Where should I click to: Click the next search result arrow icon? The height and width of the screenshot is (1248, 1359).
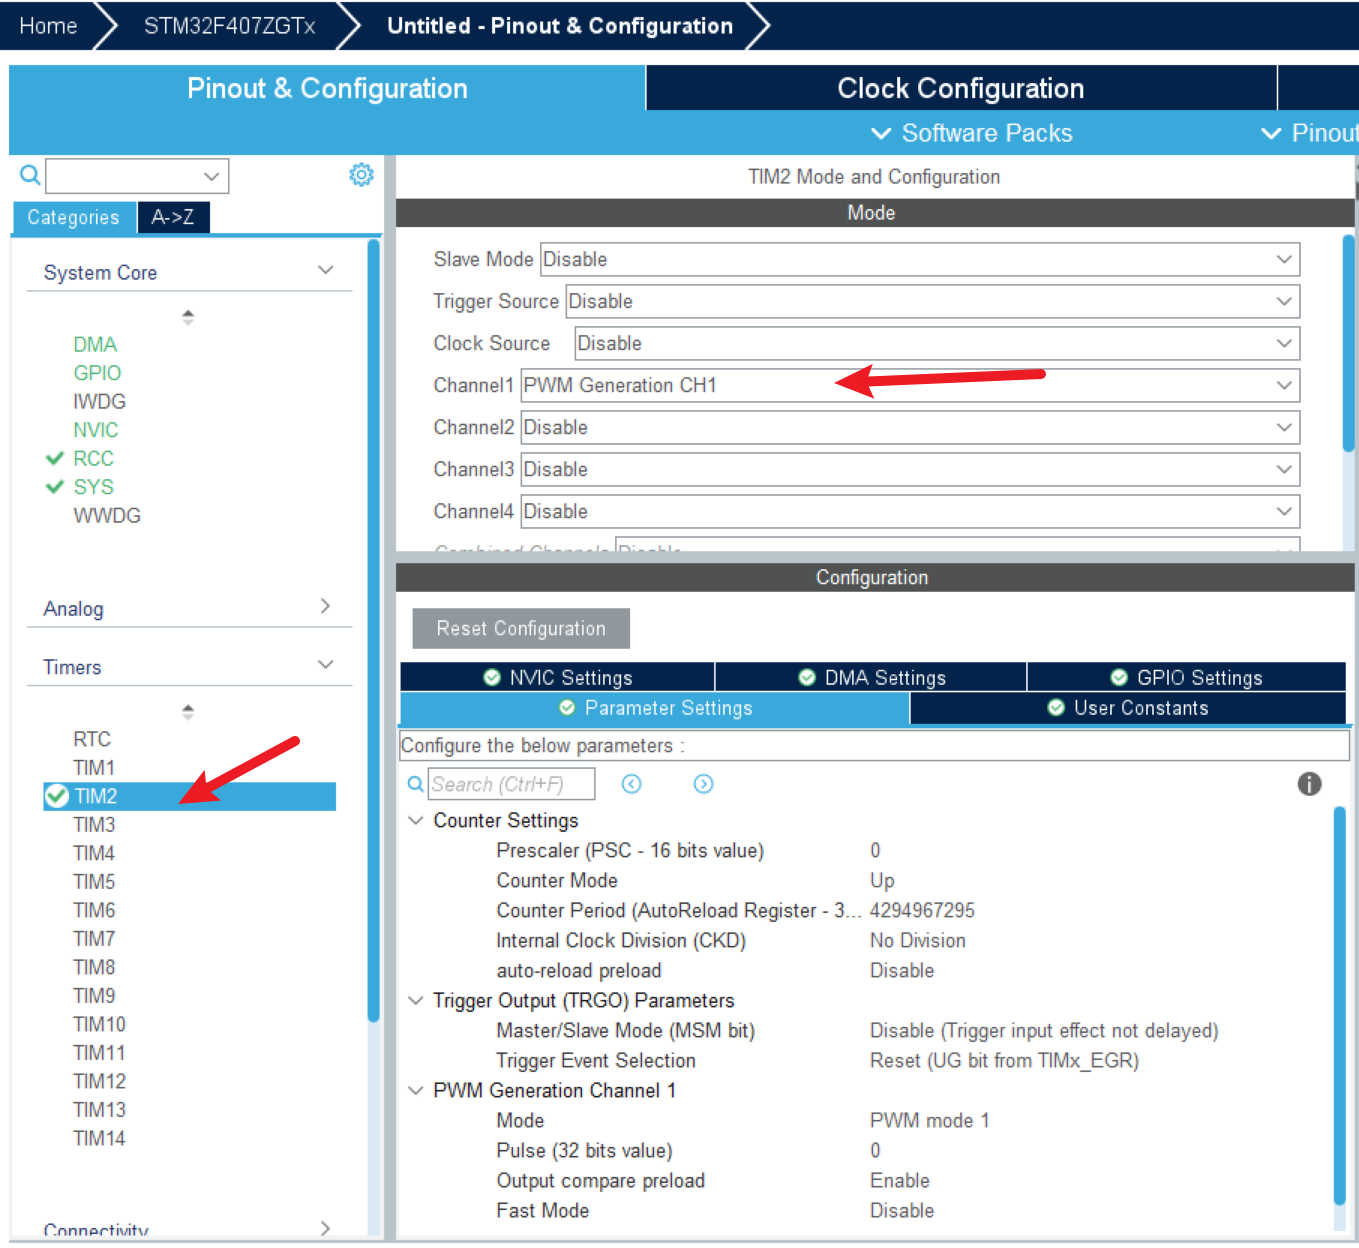coord(703,784)
